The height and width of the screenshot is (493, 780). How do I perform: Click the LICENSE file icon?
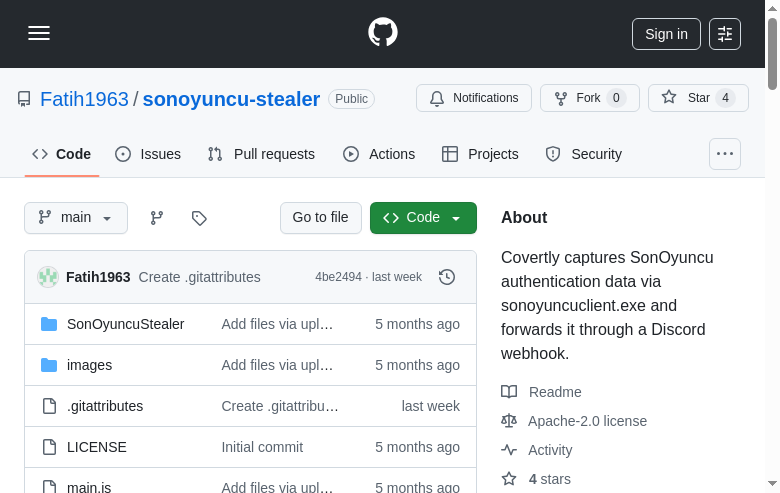[x=49, y=447]
